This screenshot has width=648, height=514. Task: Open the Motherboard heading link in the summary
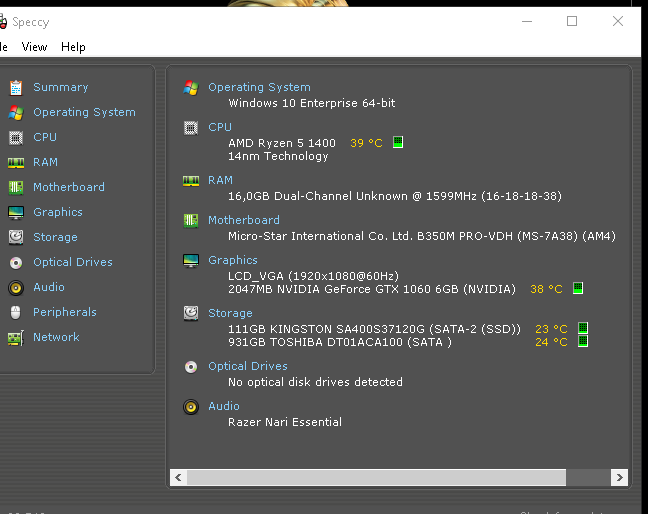[x=243, y=220]
